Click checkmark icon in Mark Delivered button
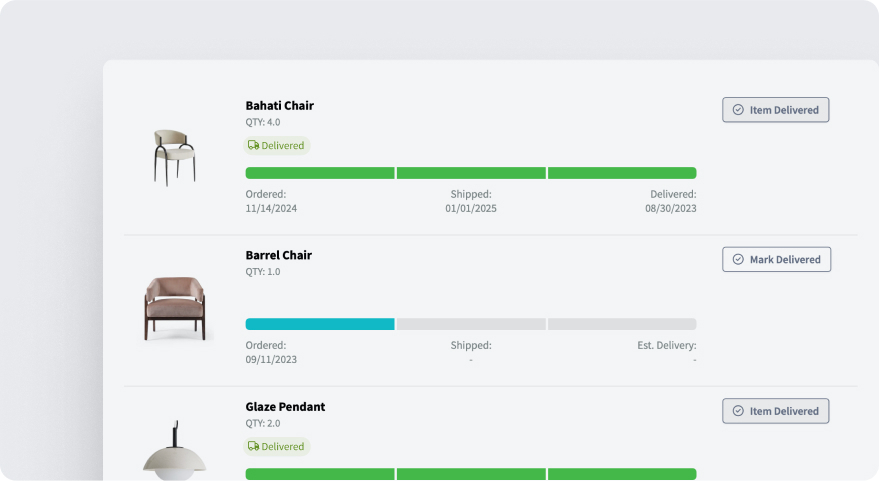 point(739,260)
